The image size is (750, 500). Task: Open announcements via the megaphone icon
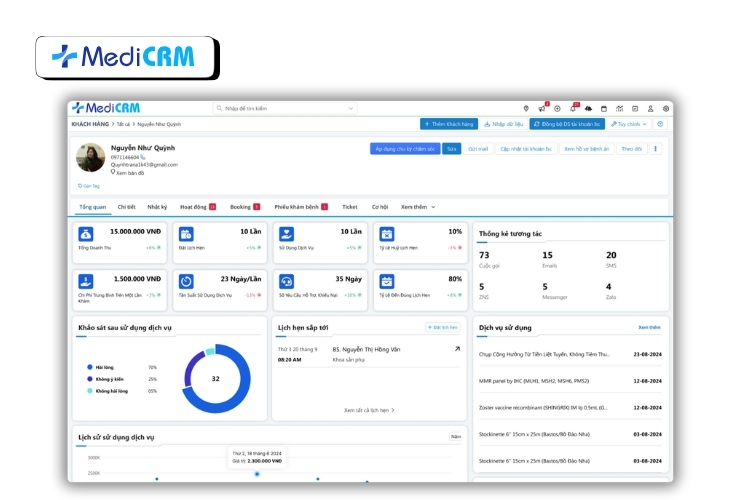[x=542, y=108]
